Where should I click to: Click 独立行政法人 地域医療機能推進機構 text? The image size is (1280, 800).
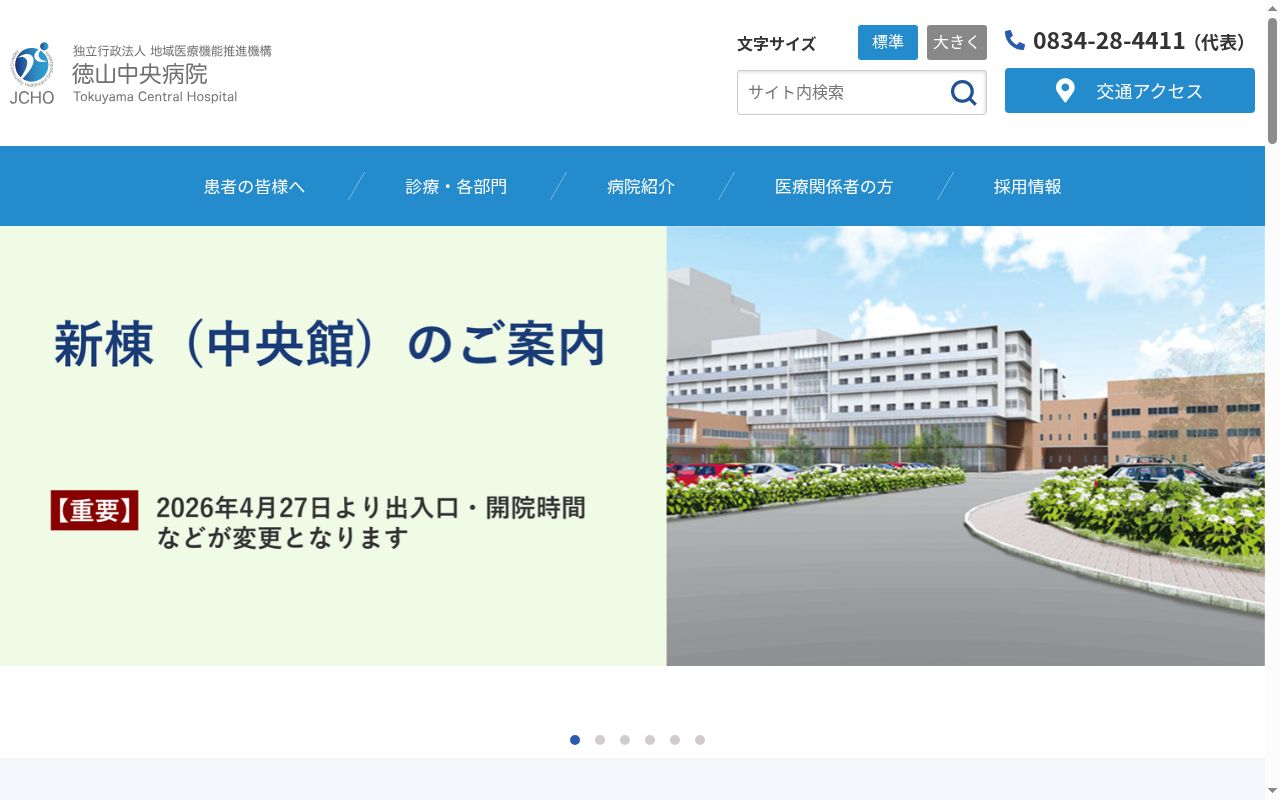click(172, 51)
